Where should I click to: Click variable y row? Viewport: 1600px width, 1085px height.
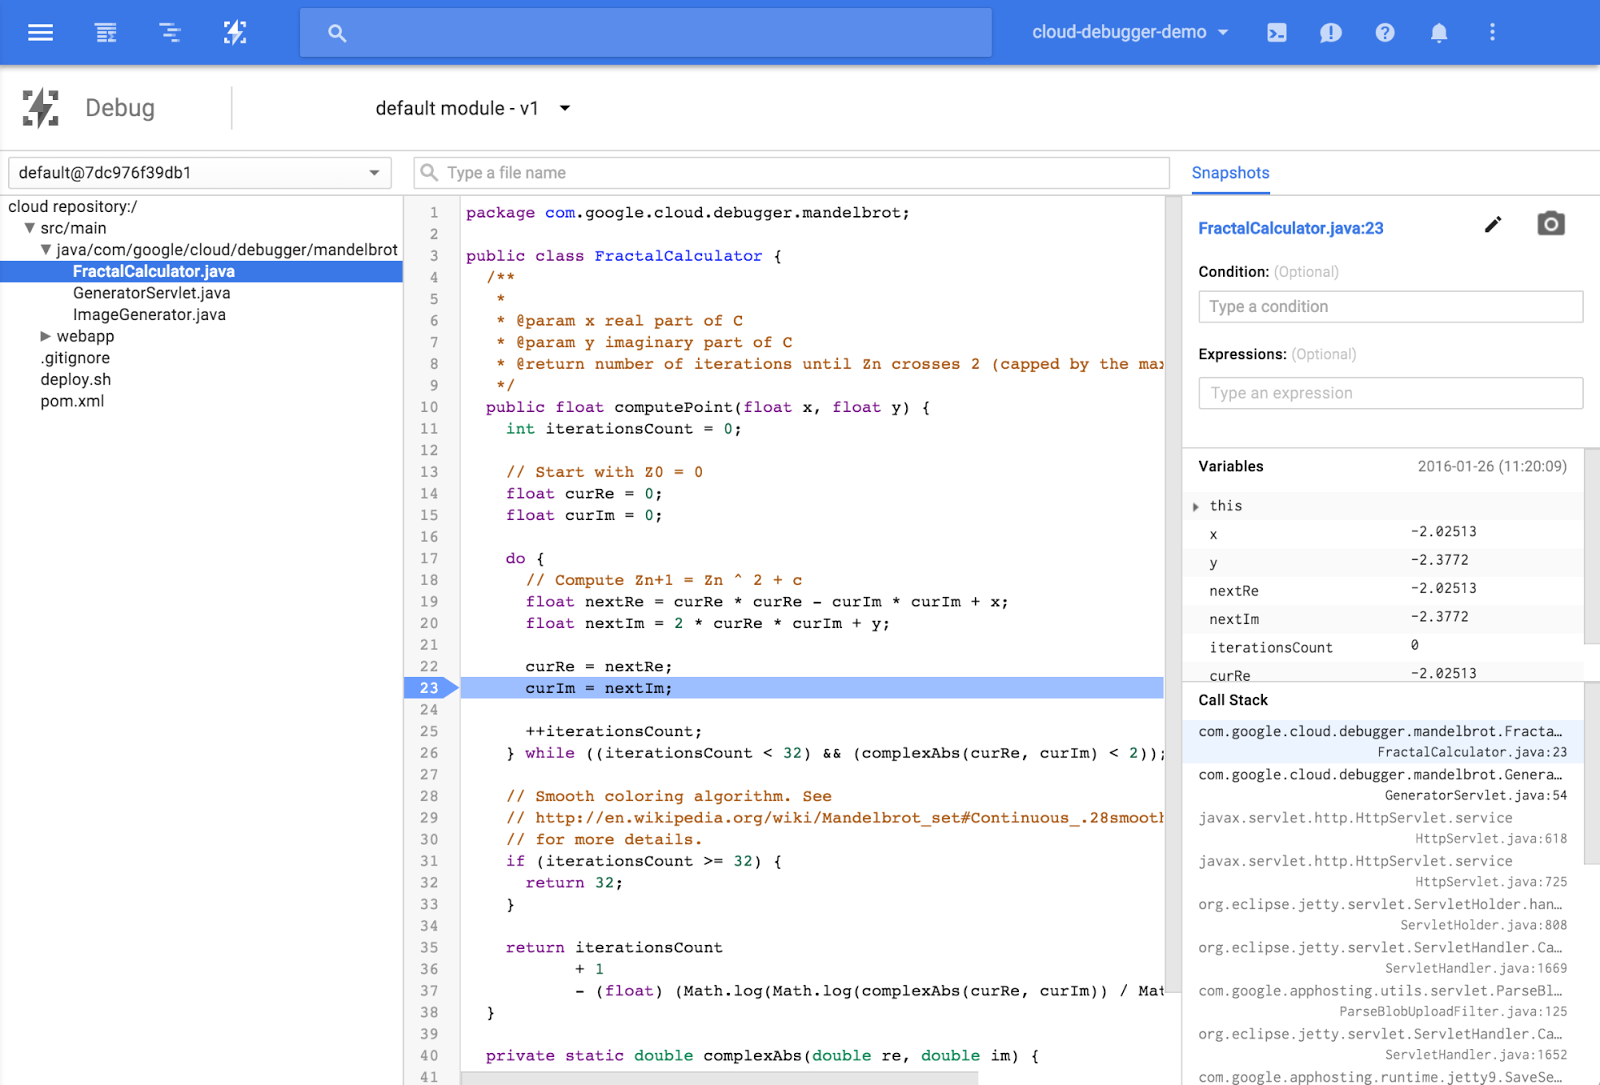click(x=1383, y=561)
